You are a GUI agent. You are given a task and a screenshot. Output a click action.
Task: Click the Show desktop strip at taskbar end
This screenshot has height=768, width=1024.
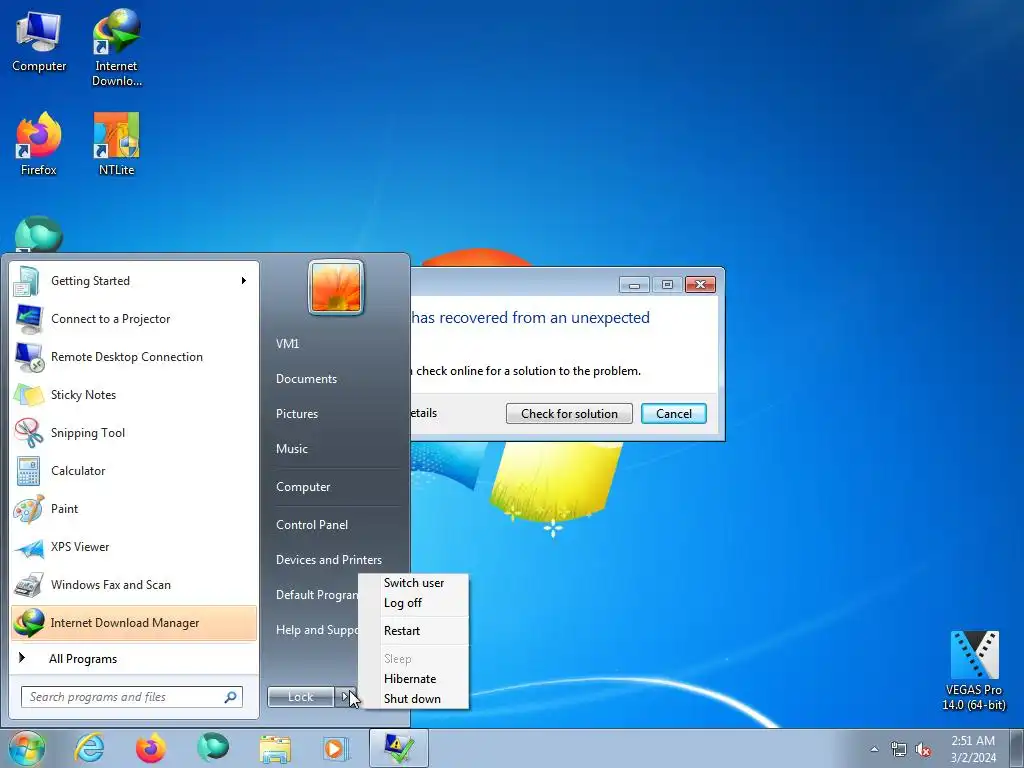(x=1017, y=748)
